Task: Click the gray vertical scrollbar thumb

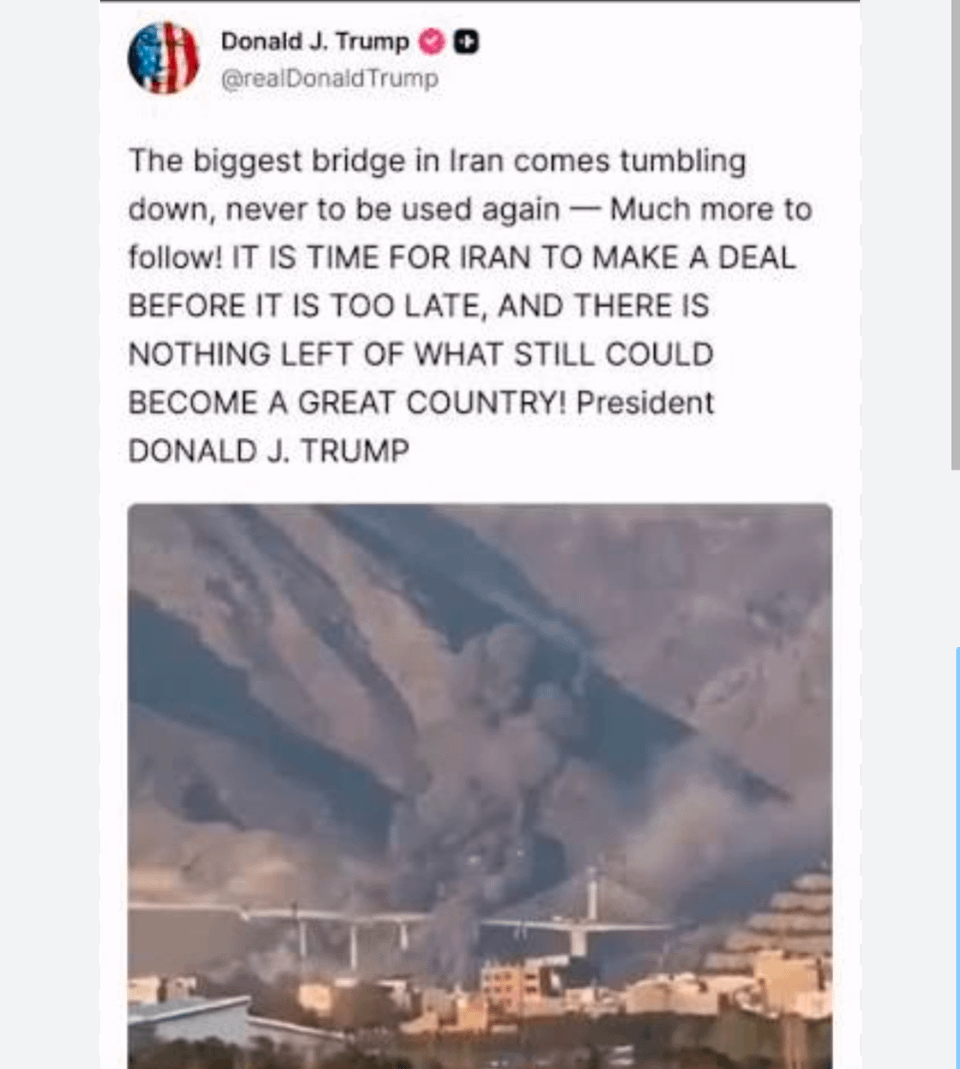Action: point(955,235)
